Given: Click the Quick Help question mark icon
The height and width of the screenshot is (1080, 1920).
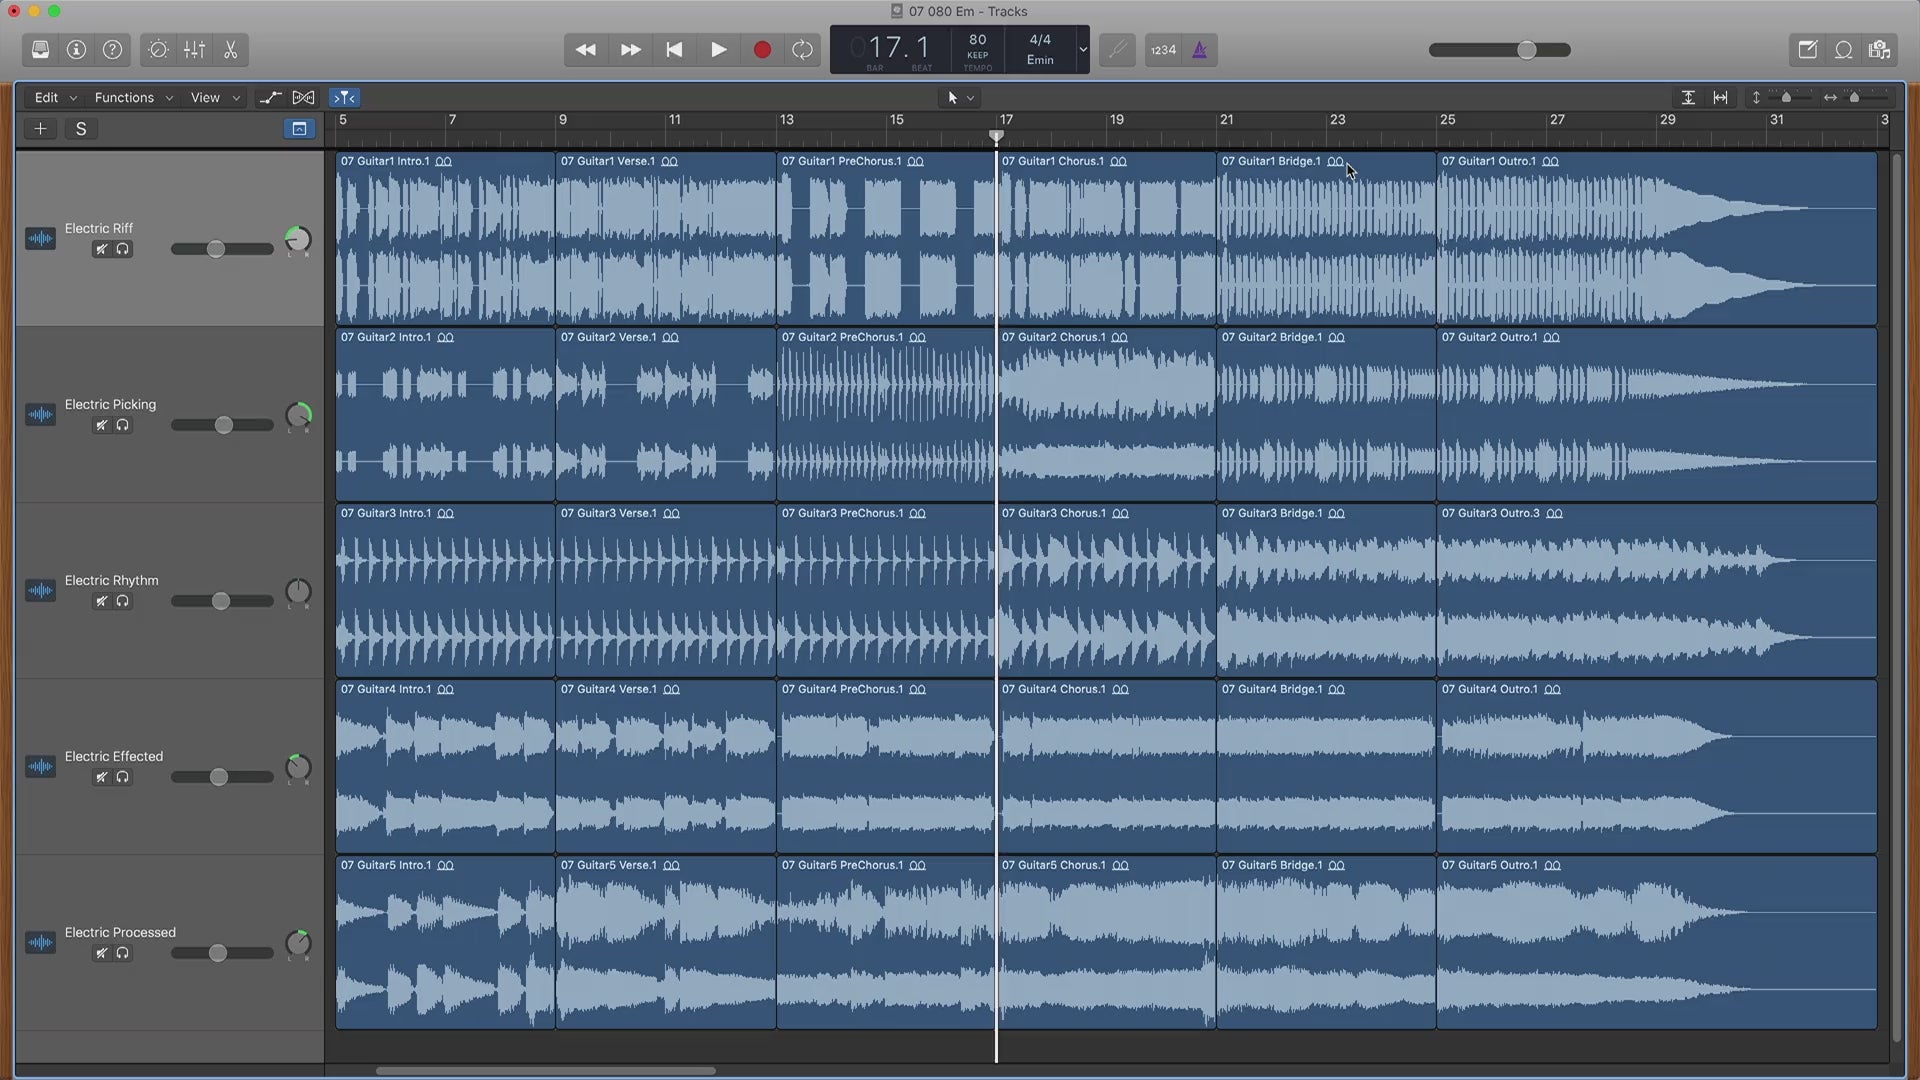Looking at the screenshot, I should [113, 50].
